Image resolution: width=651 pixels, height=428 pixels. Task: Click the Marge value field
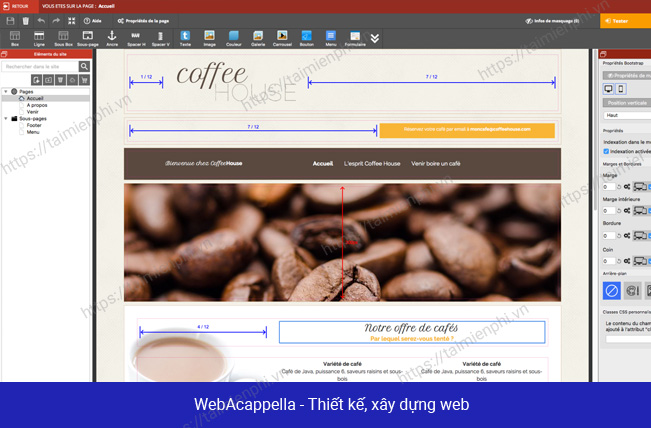pos(609,187)
